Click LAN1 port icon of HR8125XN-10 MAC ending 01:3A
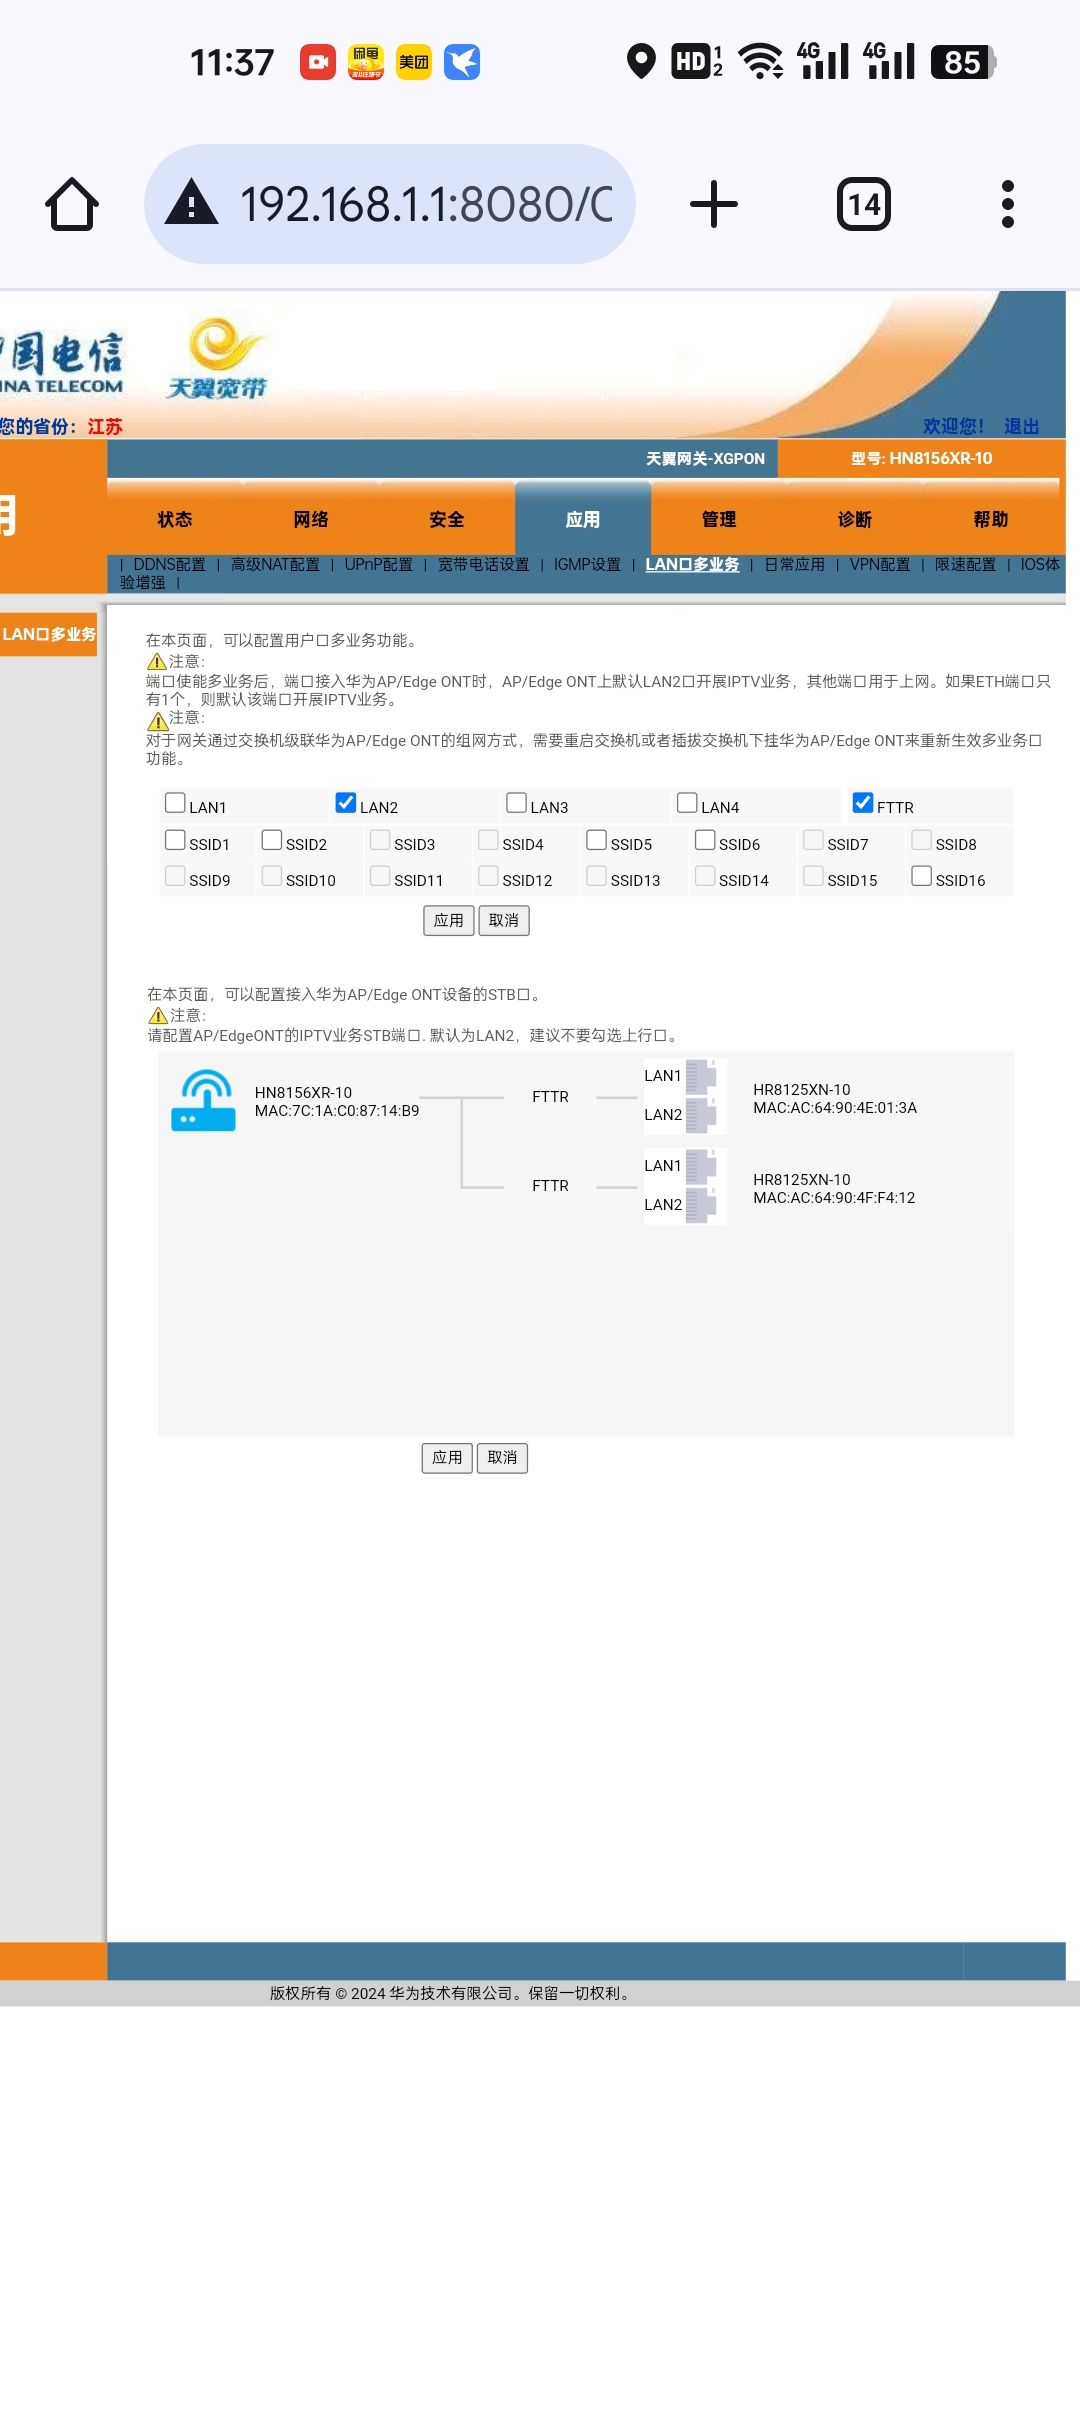 click(x=701, y=1076)
